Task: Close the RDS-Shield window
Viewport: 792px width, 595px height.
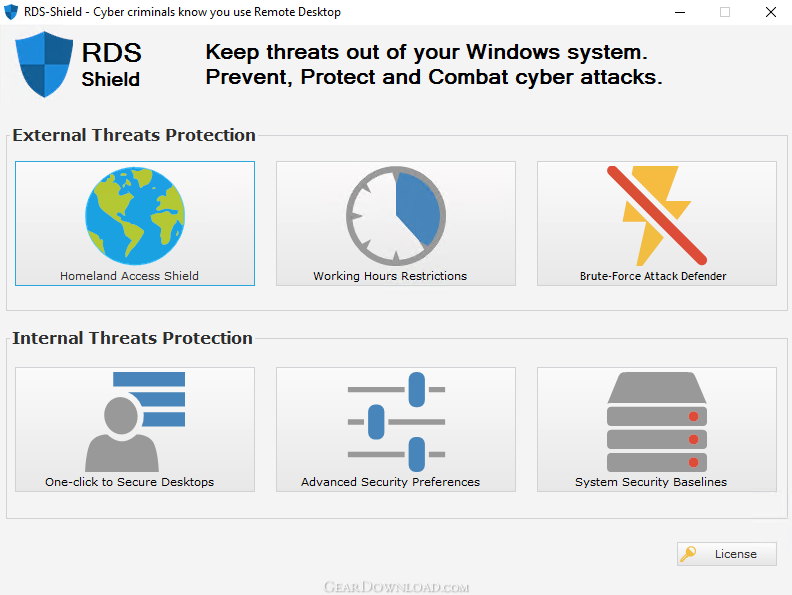Action: 770,12
